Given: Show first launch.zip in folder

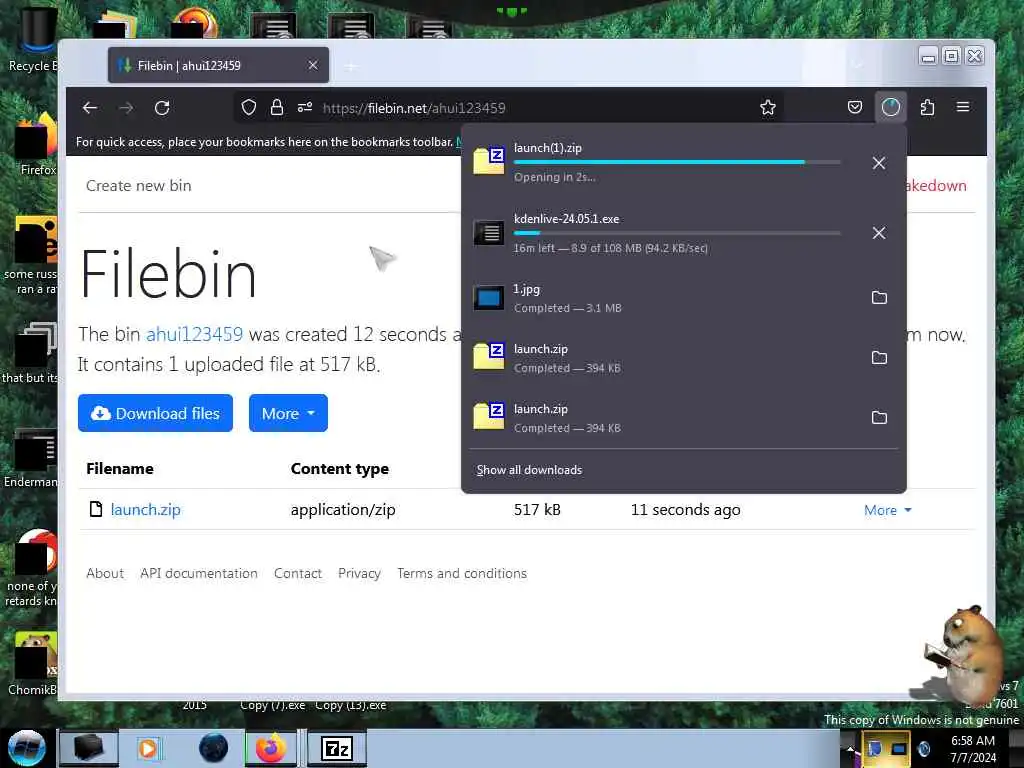Looking at the screenshot, I should pos(880,358).
